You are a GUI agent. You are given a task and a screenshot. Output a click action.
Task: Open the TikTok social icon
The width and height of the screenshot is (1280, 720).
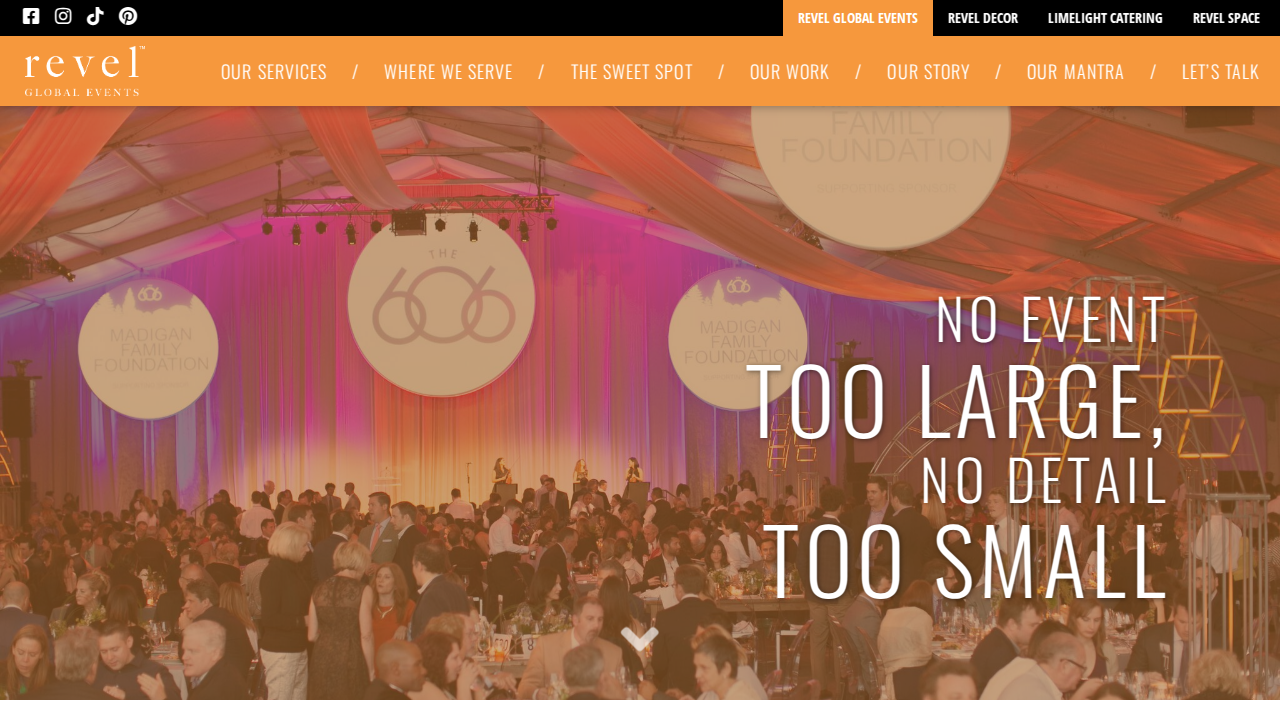point(95,16)
